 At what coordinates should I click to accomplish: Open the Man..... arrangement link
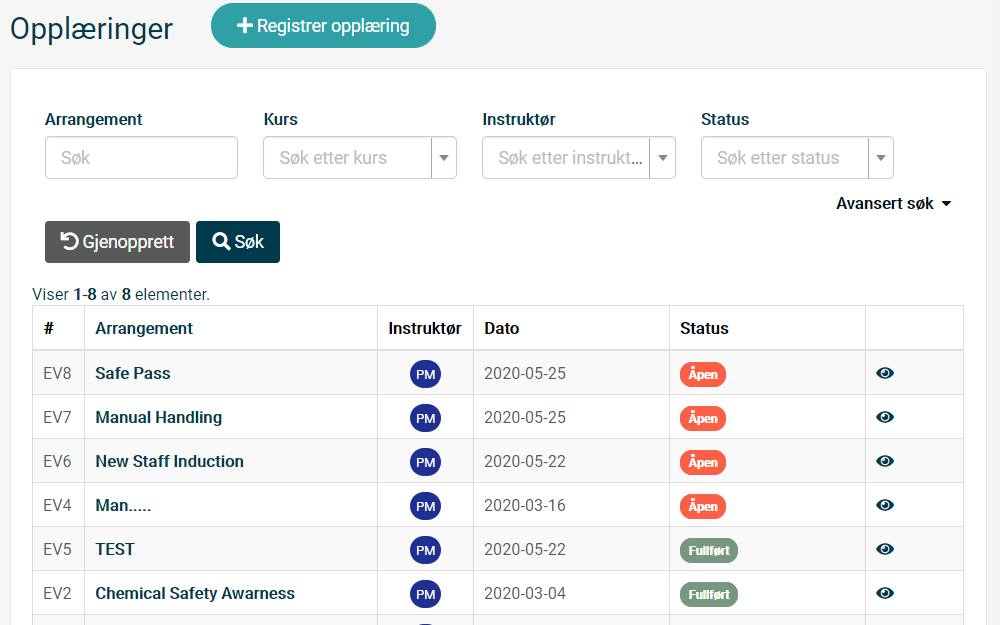point(123,505)
